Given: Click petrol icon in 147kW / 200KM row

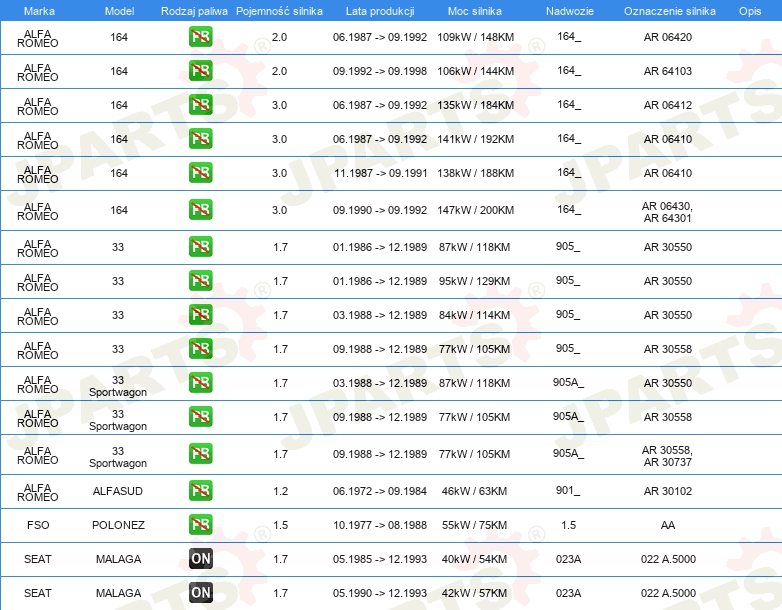Looking at the screenshot, I should [200, 209].
